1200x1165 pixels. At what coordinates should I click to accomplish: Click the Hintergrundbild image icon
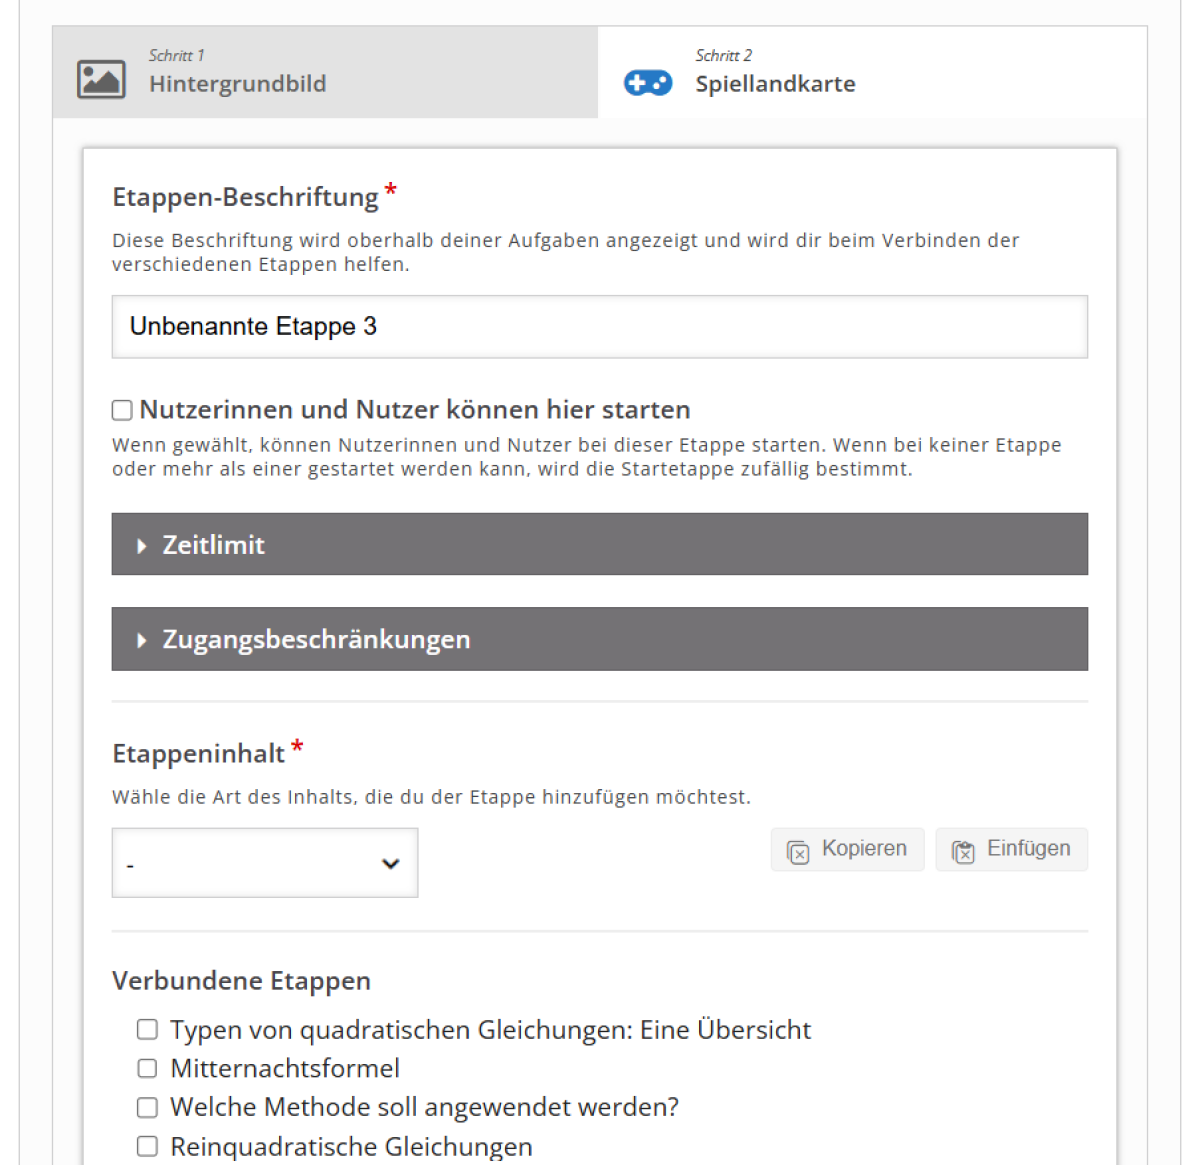[101, 80]
